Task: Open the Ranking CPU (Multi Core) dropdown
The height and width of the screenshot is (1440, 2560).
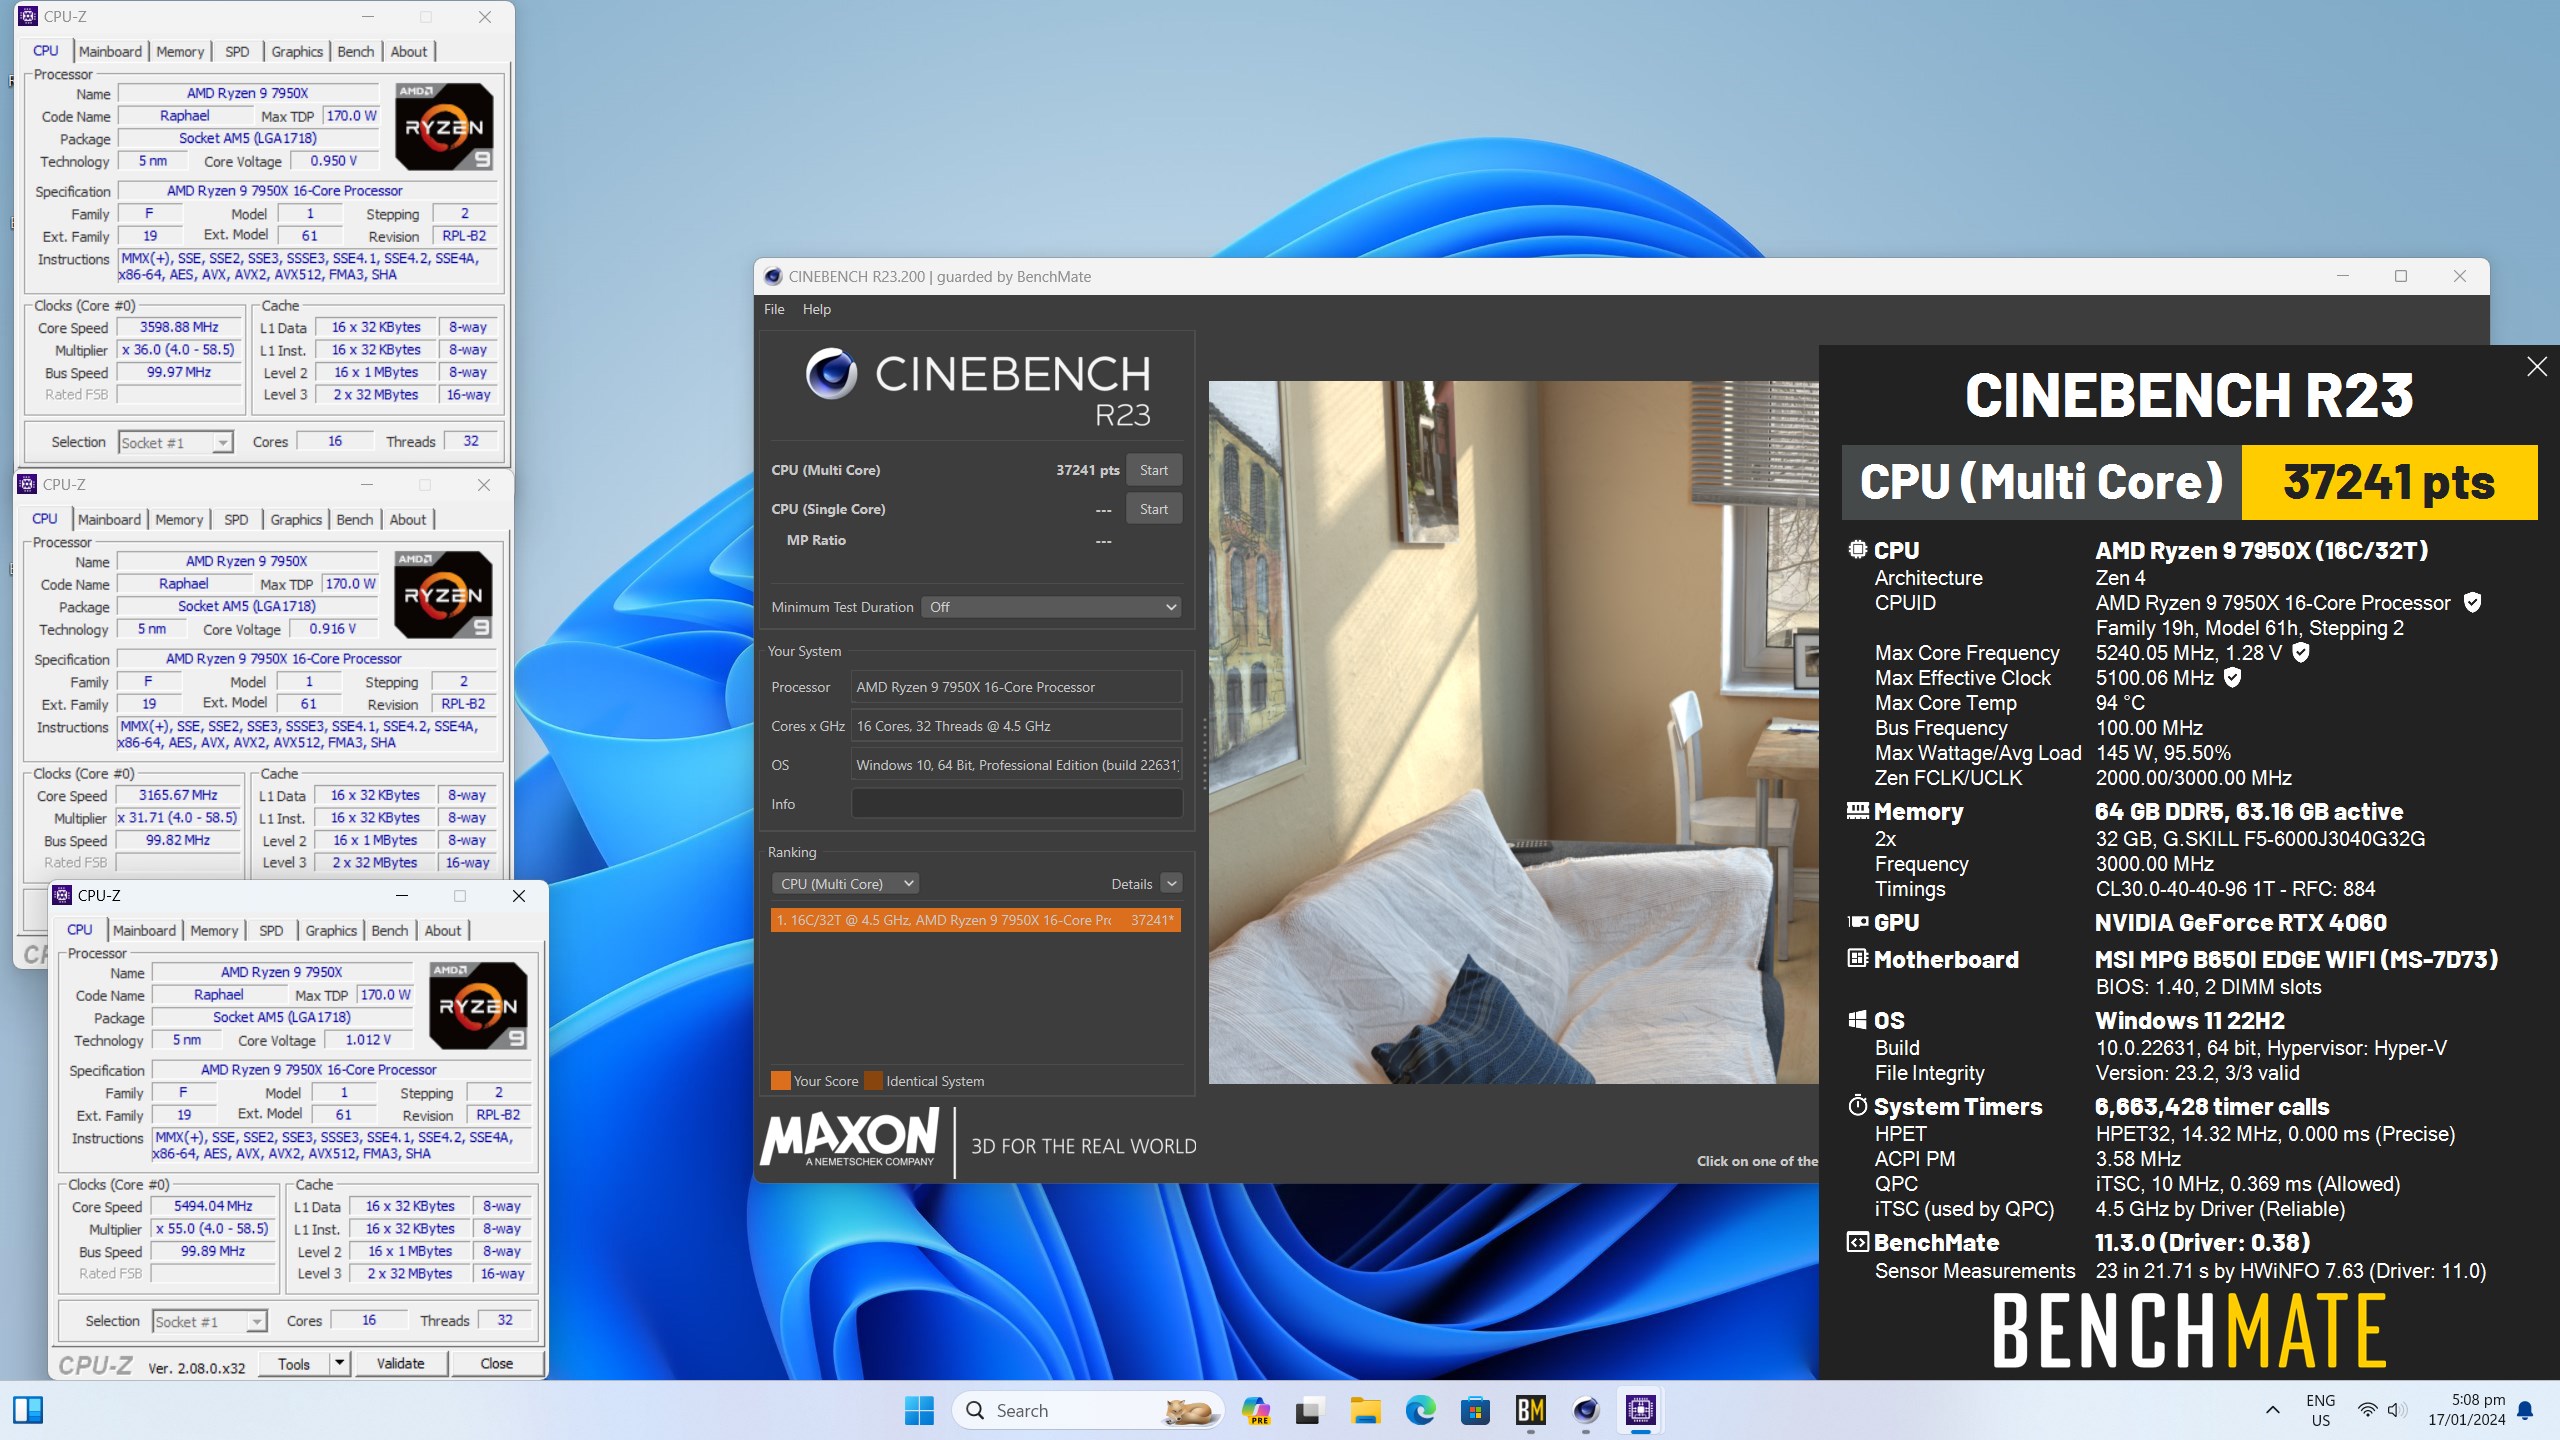Action: click(x=845, y=884)
